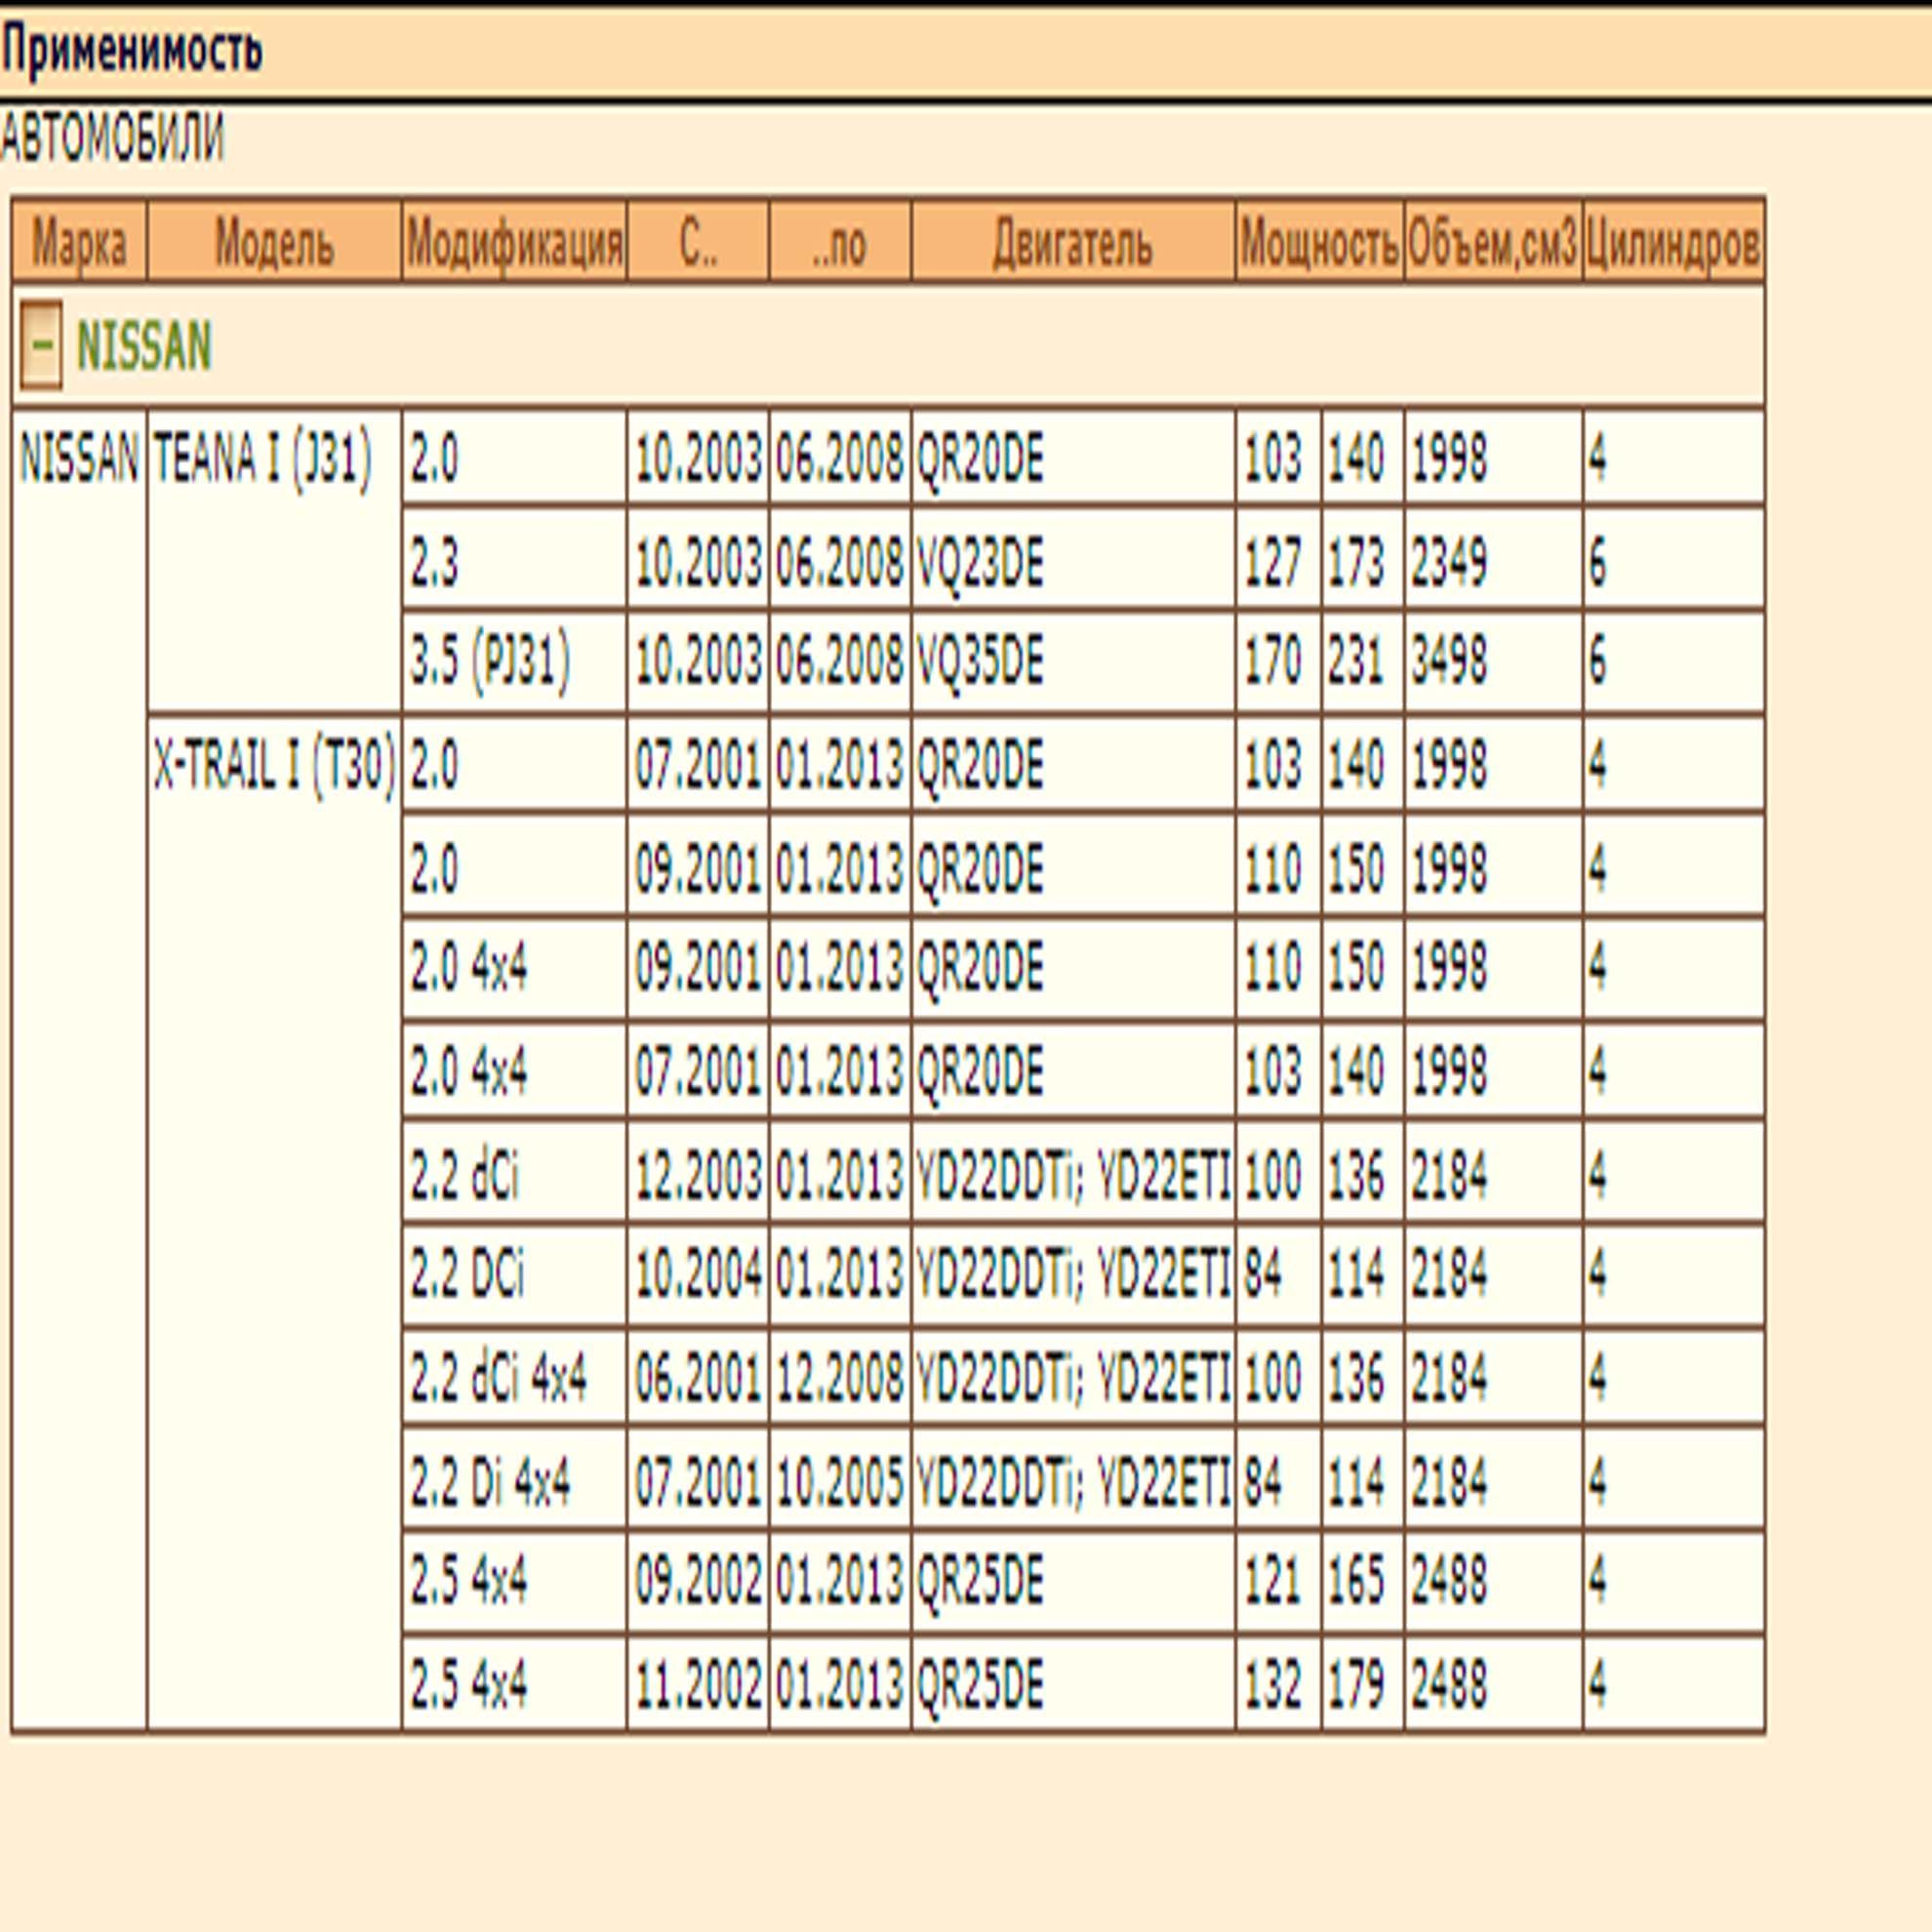Click the Применимость section title

pos(132,50)
